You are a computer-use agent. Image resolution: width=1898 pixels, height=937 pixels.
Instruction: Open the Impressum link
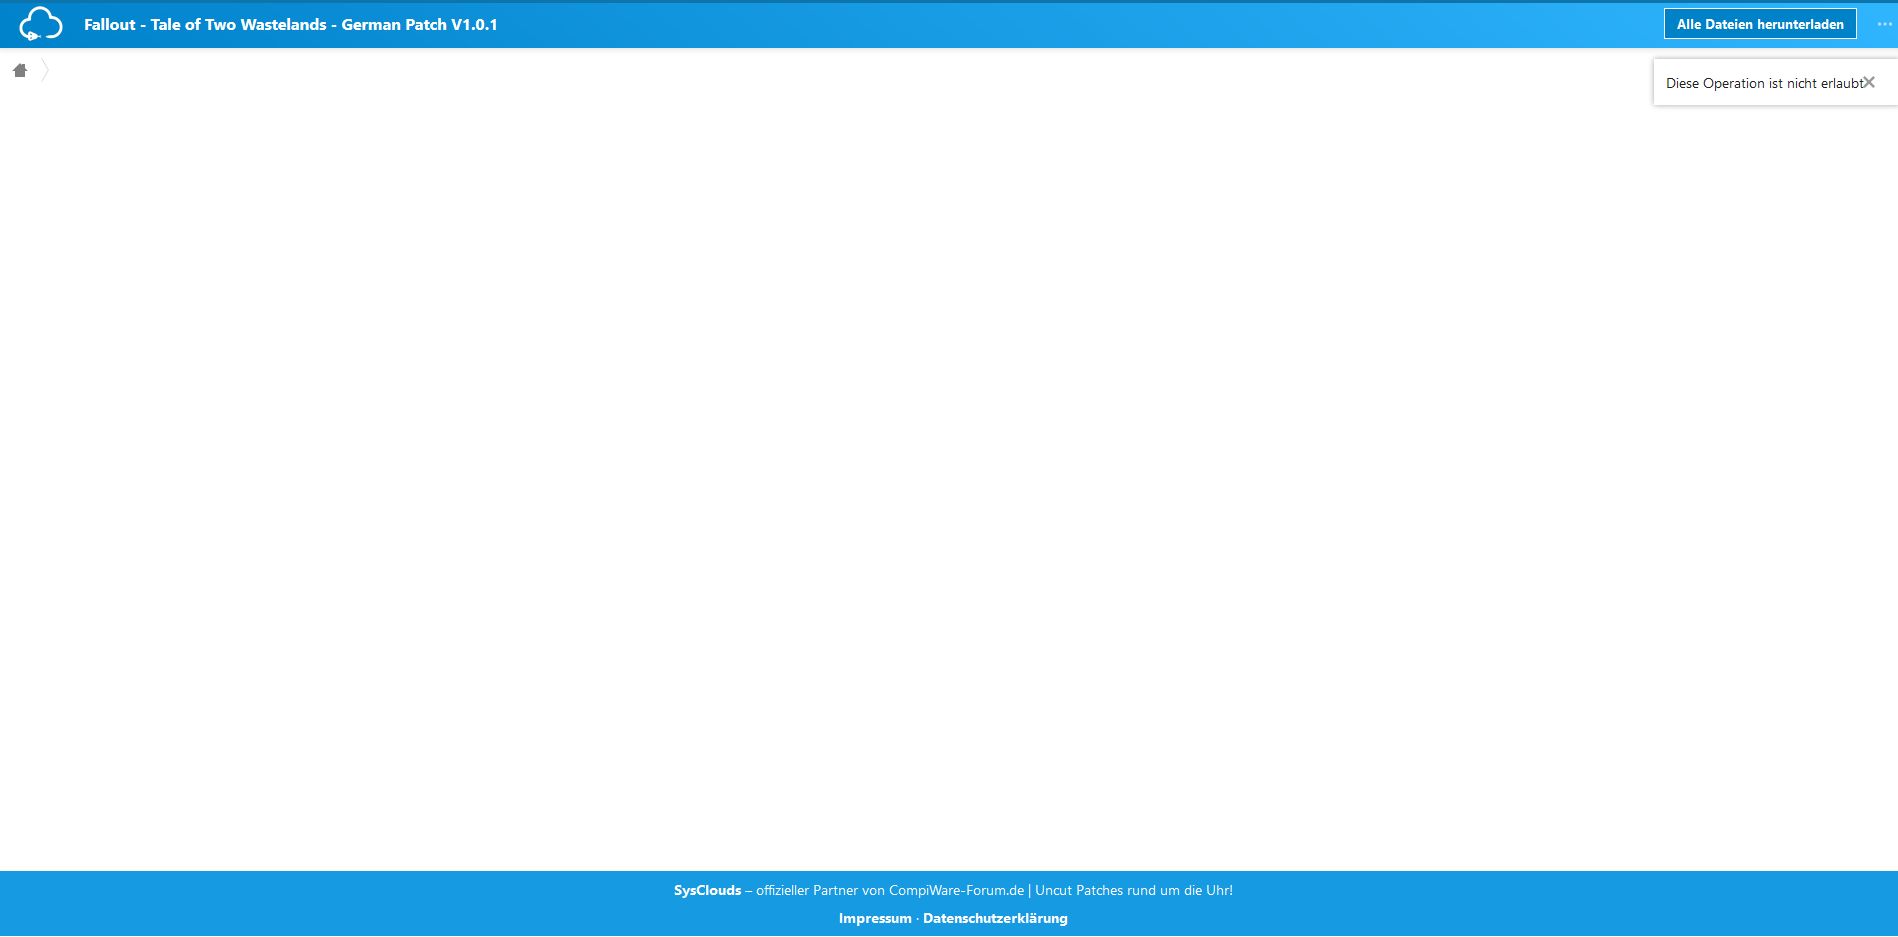[875, 918]
